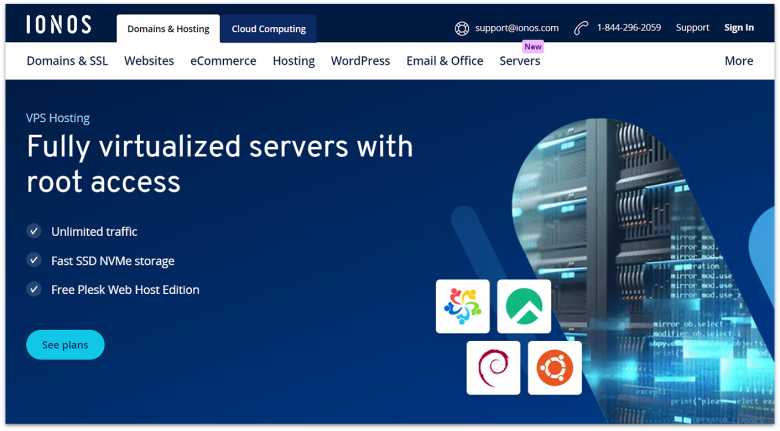Click the AlmaLinux logo tile

pyautogui.click(x=463, y=306)
